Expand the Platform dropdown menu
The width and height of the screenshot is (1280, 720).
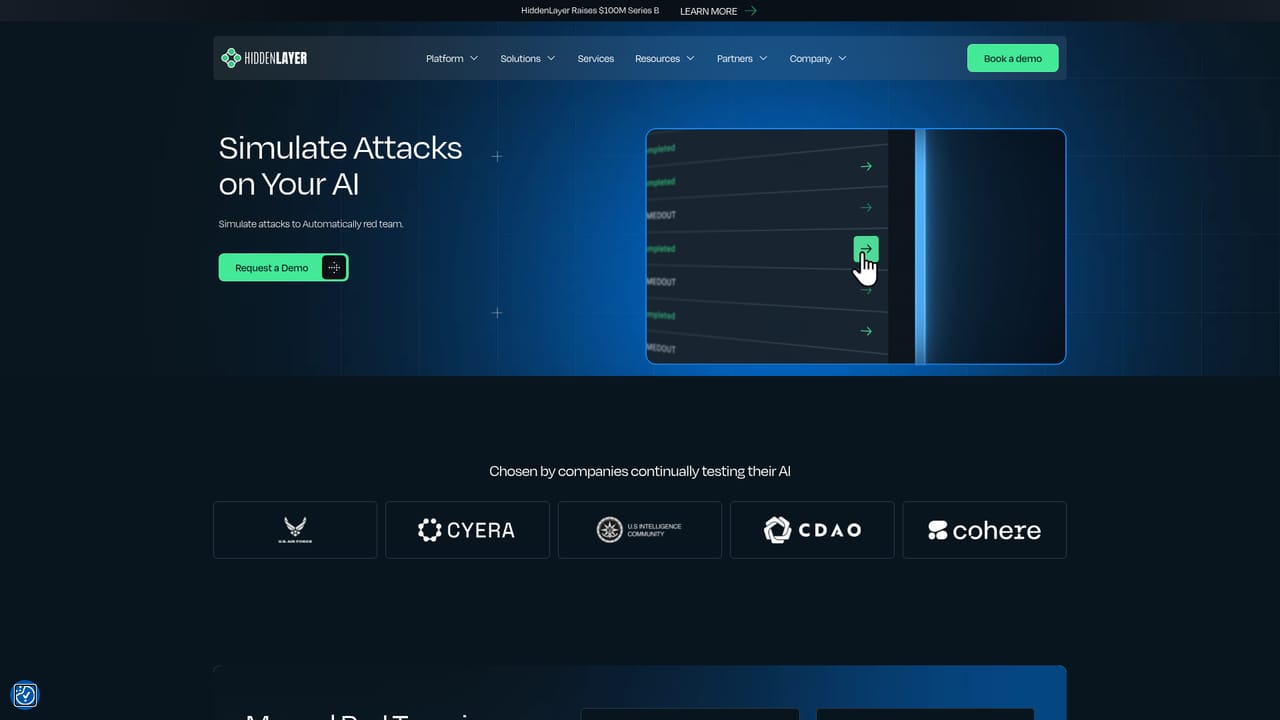point(452,59)
